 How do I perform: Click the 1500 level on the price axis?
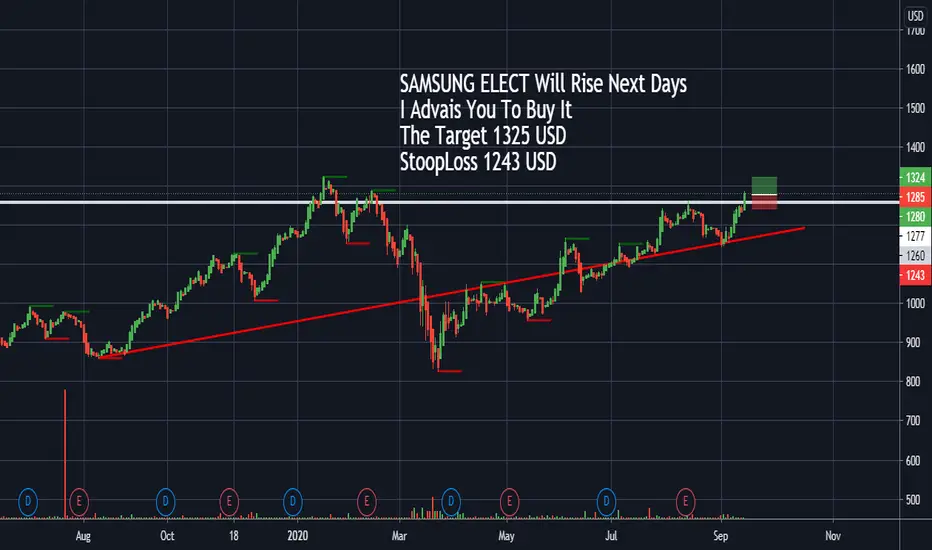pos(915,108)
